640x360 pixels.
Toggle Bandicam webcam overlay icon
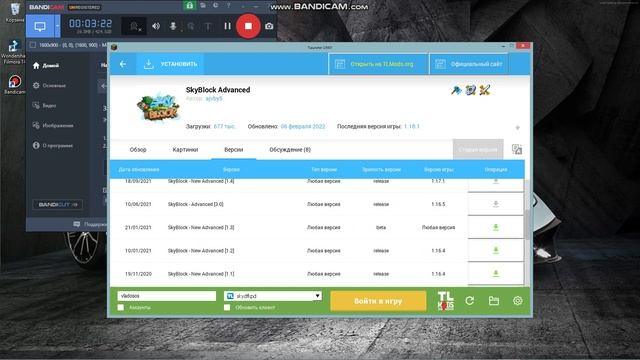click(191, 26)
